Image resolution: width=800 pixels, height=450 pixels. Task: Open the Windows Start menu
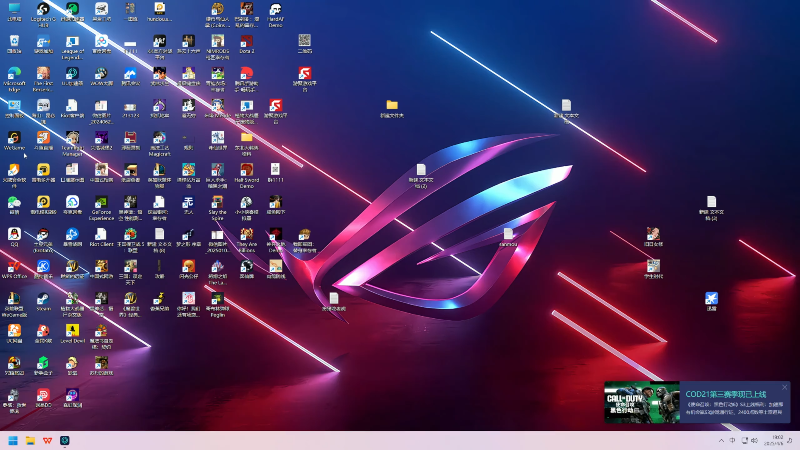13,440
